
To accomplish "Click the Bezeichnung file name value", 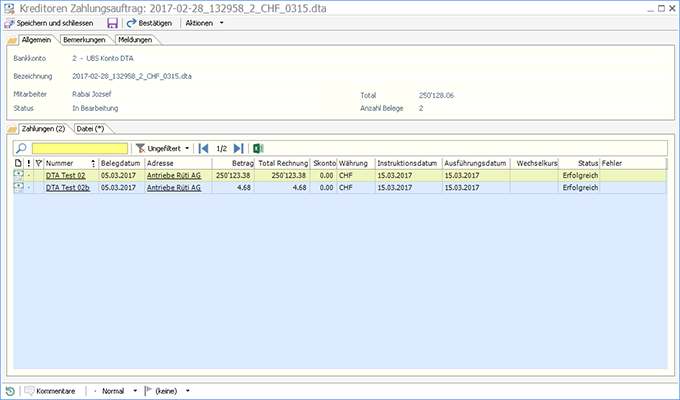I will point(132,76).
